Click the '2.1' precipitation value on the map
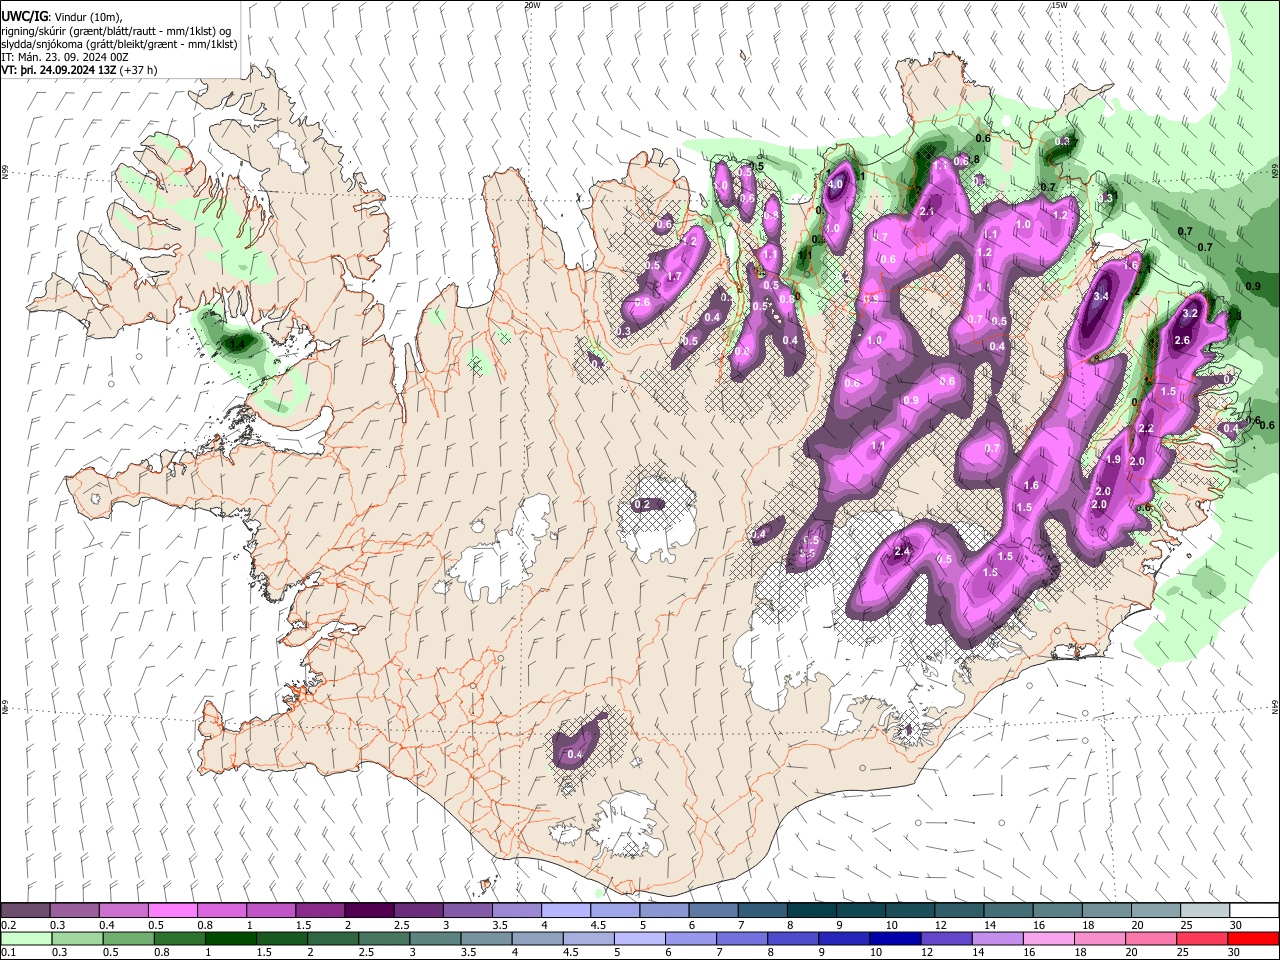Image resolution: width=1280 pixels, height=960 pixels. 926,212
